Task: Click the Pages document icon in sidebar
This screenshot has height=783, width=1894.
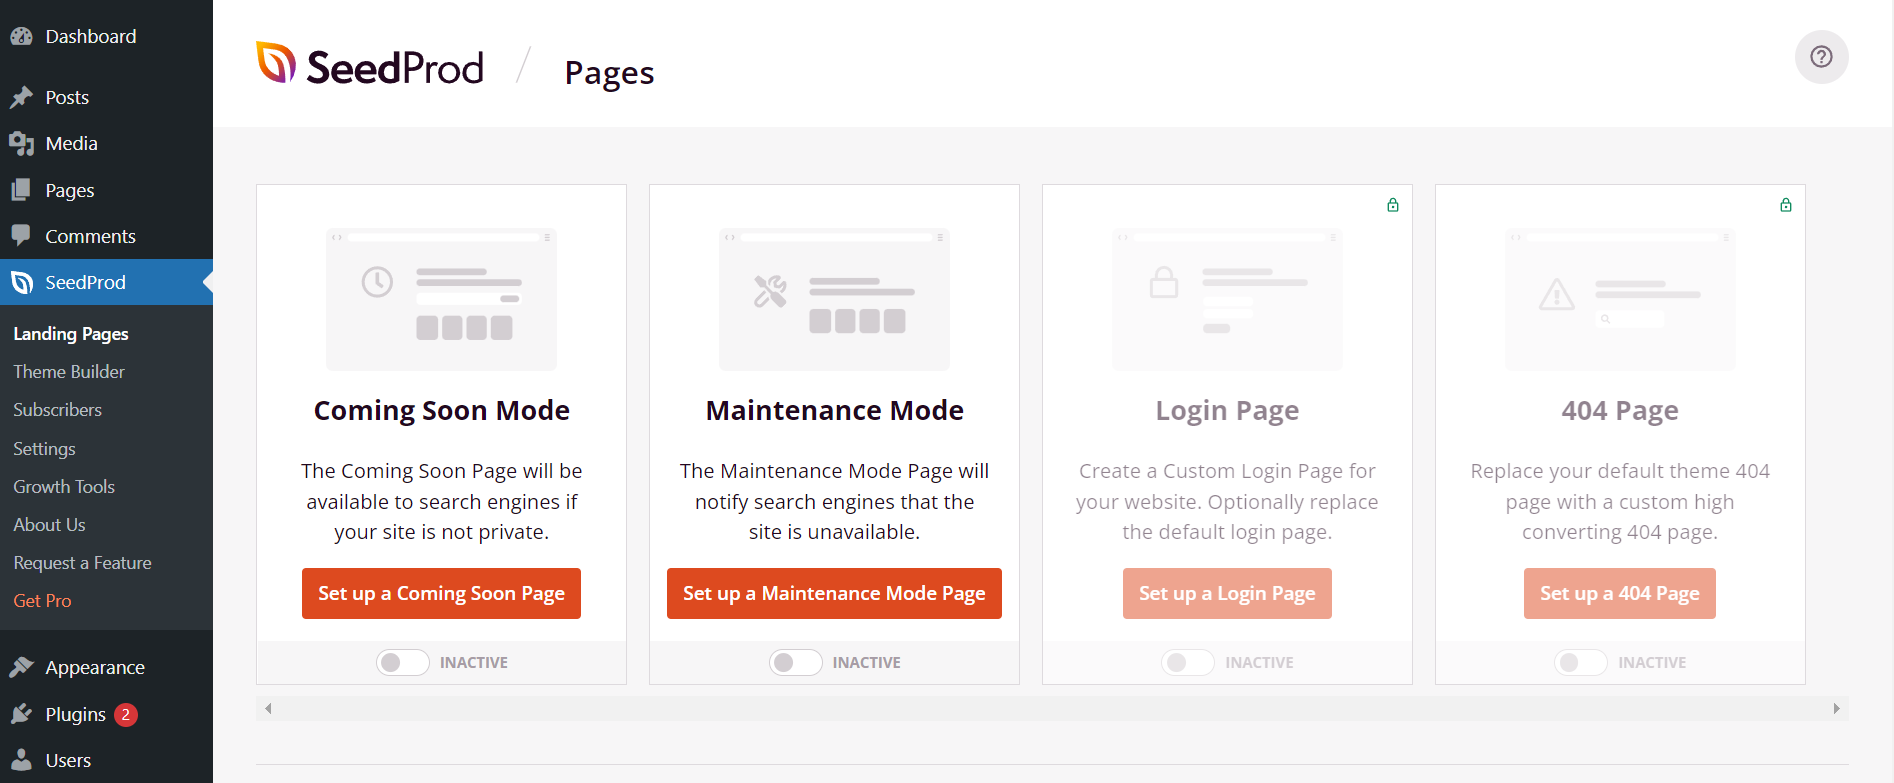Action: pos(21,190)
